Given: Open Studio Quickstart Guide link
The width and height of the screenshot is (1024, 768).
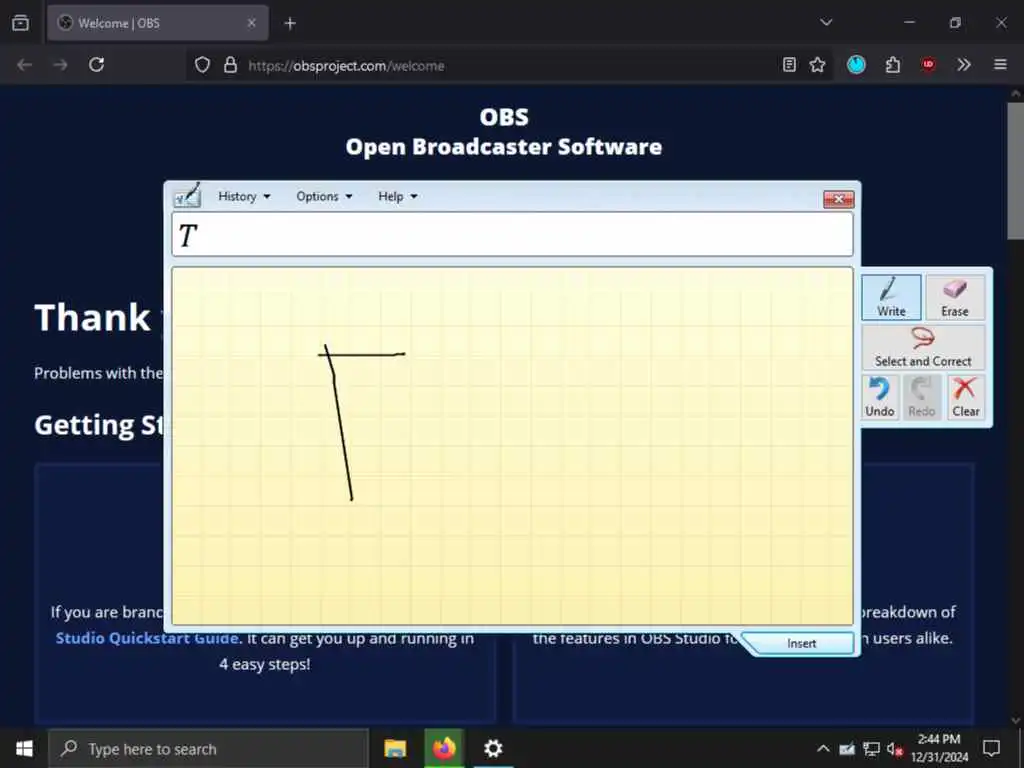Looking at the screenshot, I should pyautogui.click(x=147, y=638).
